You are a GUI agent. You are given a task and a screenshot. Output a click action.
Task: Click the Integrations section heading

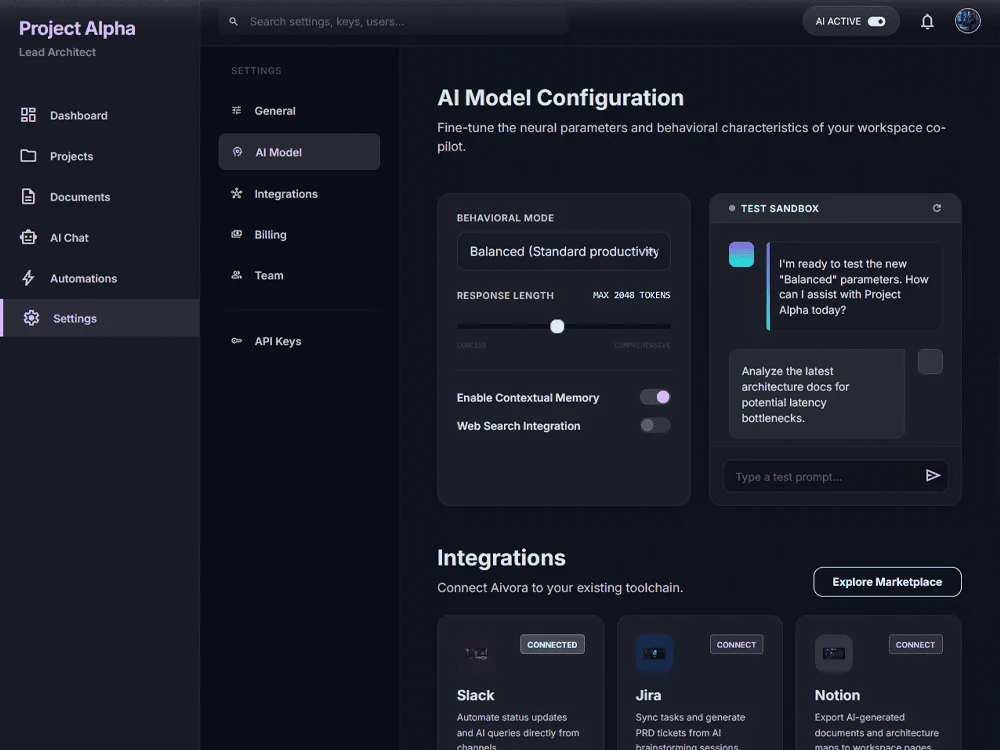point(501,557)
